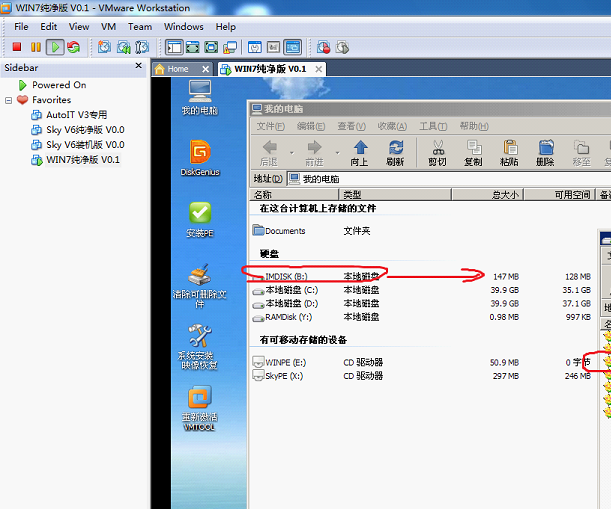The height and width of the screenshot is (510, 611).
Task: Click the 粘贴 paste button
Action: coord(509,153)
